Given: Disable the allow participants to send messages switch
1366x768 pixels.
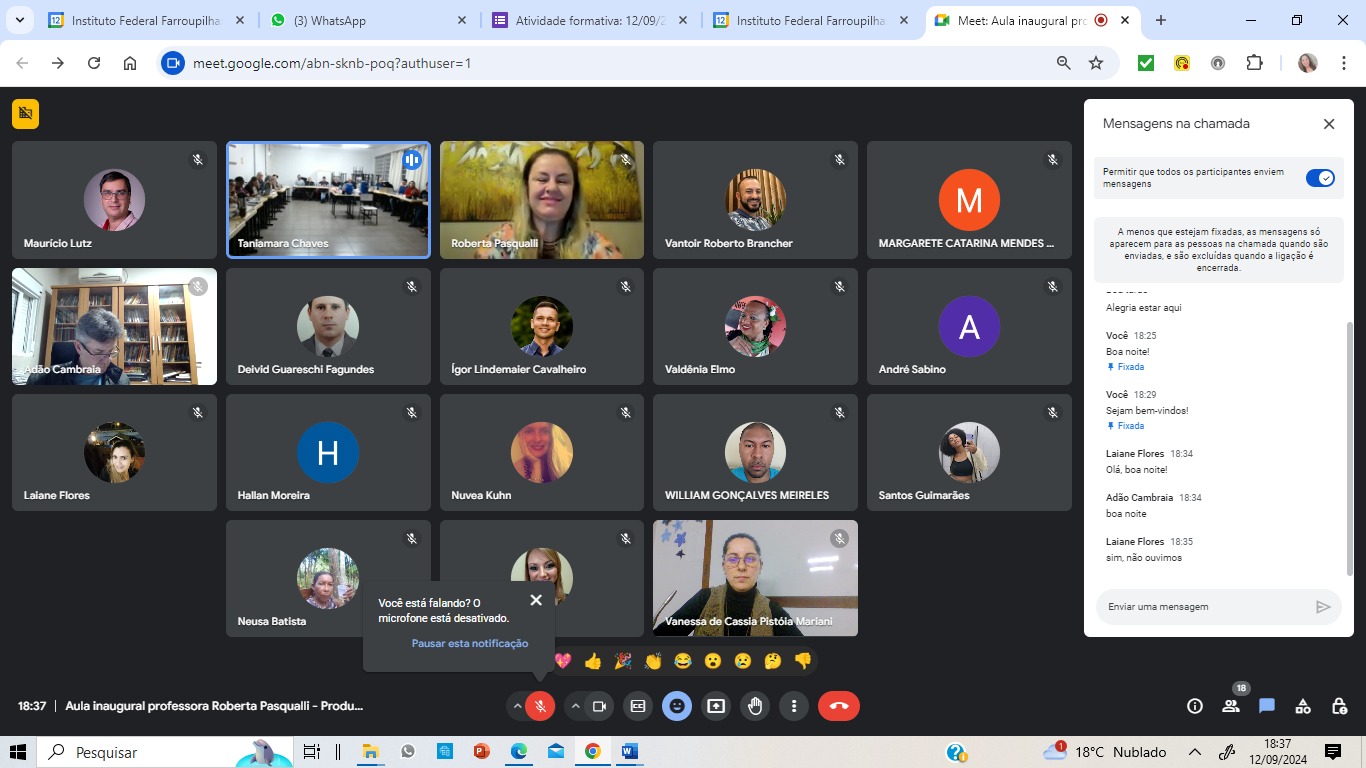Looking at the screenshot, I should point(1320,178).
